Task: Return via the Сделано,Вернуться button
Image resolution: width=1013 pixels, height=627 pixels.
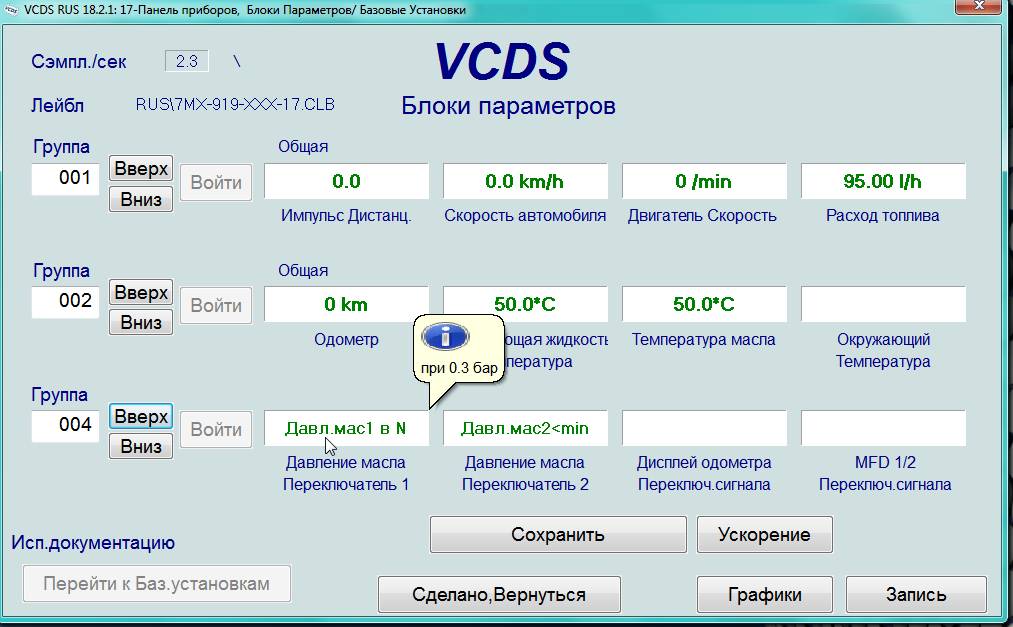Action: (499, 594)
